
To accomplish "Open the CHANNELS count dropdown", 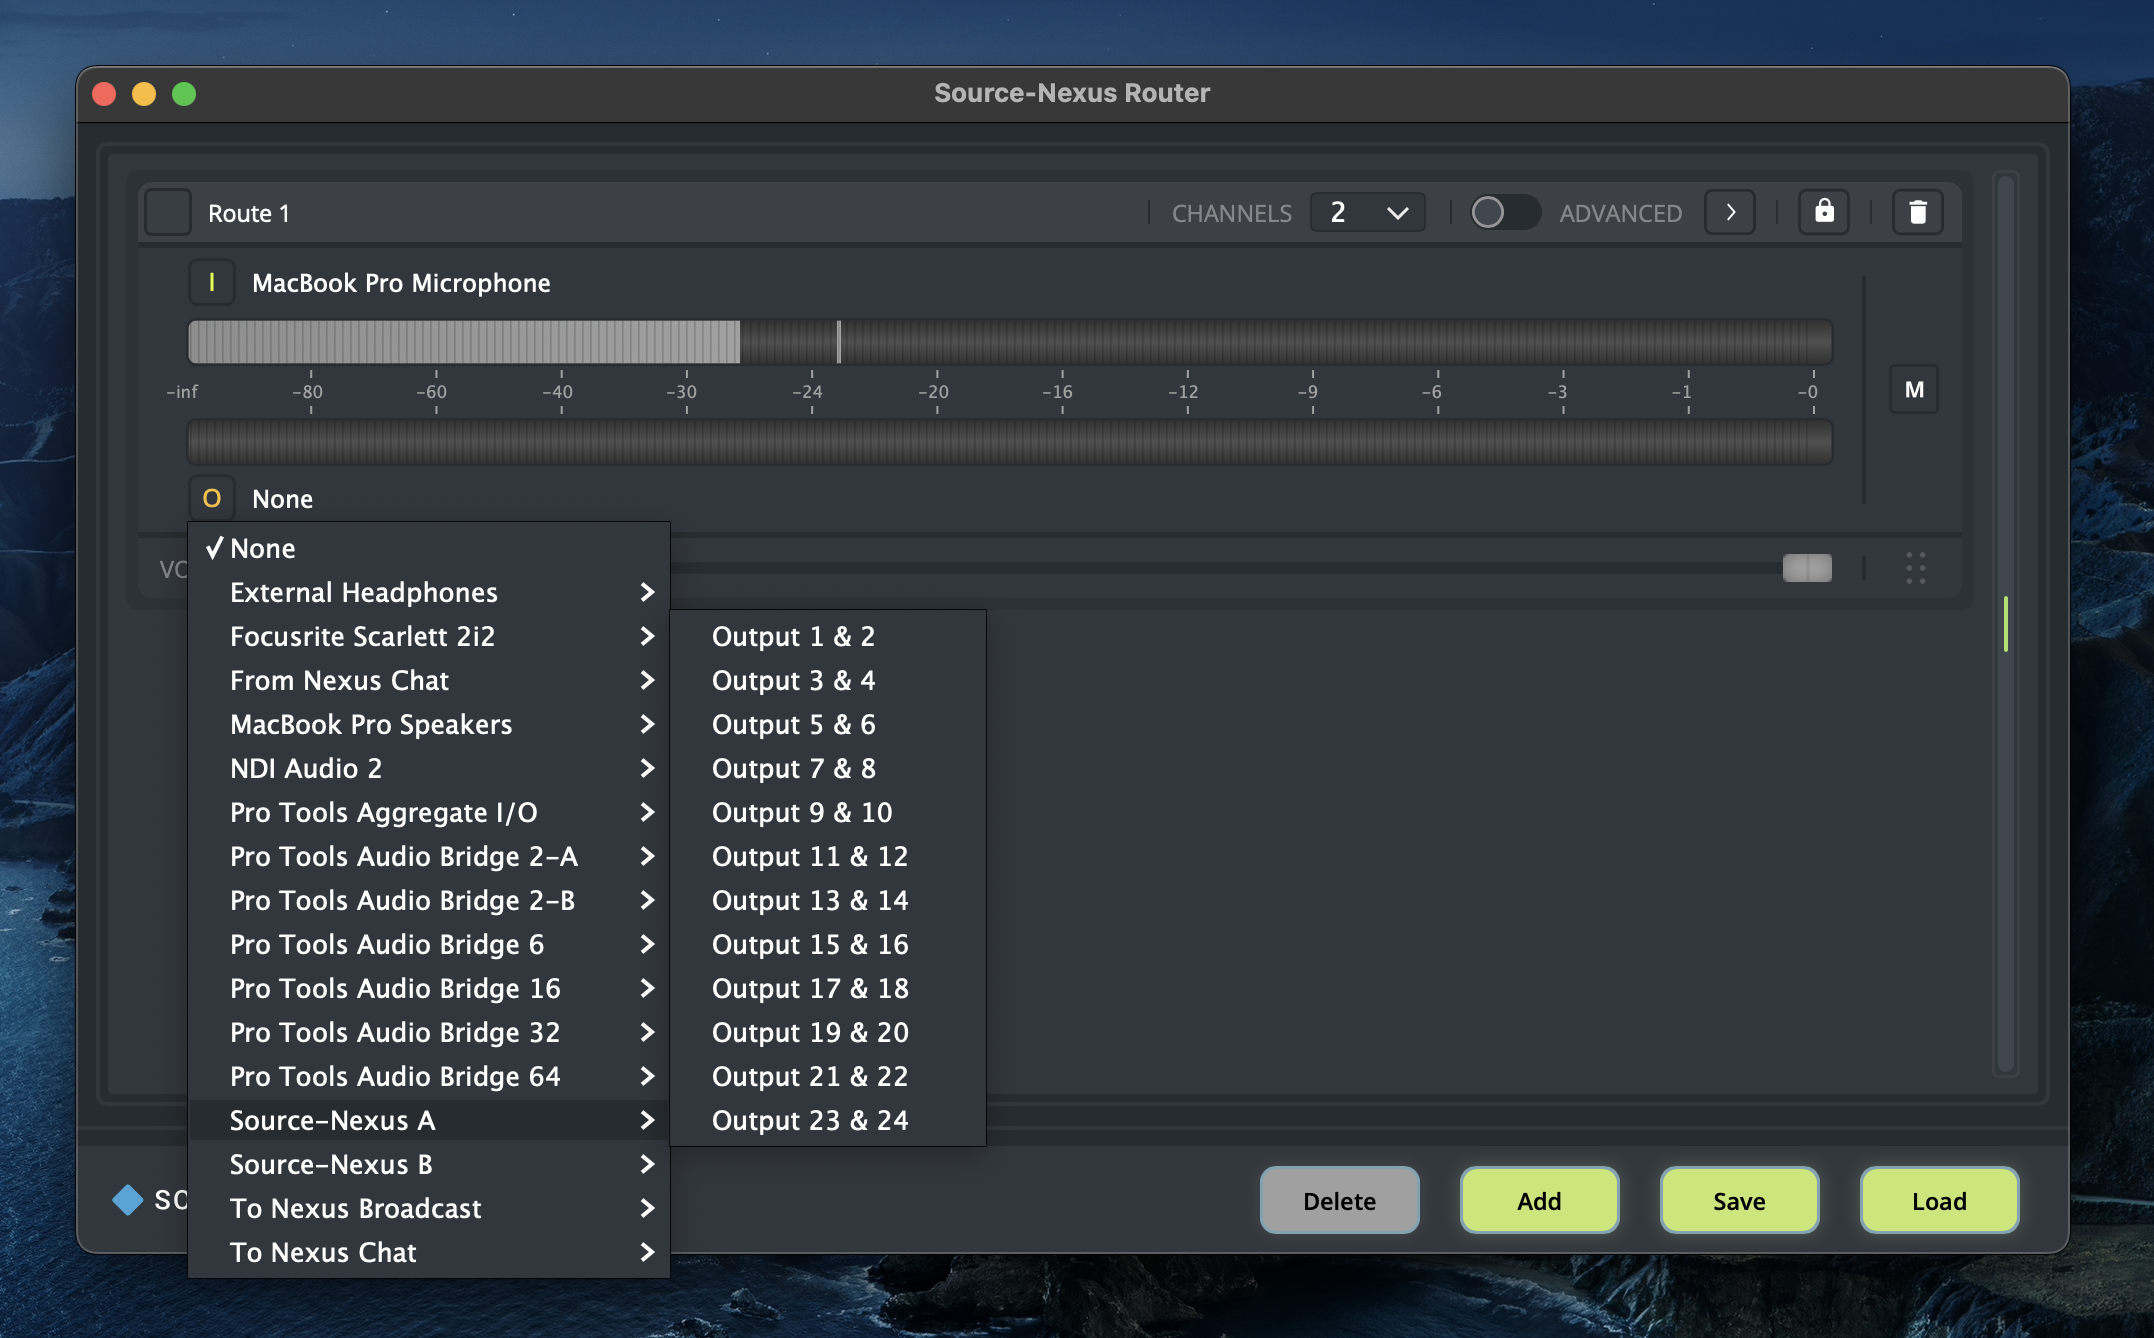I will coord(1367,212).
